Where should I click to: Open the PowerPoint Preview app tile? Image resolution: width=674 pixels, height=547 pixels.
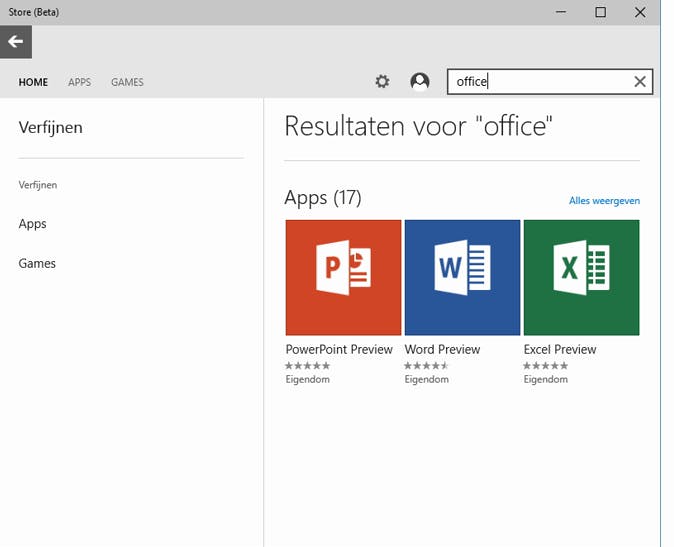coord(343,278)
